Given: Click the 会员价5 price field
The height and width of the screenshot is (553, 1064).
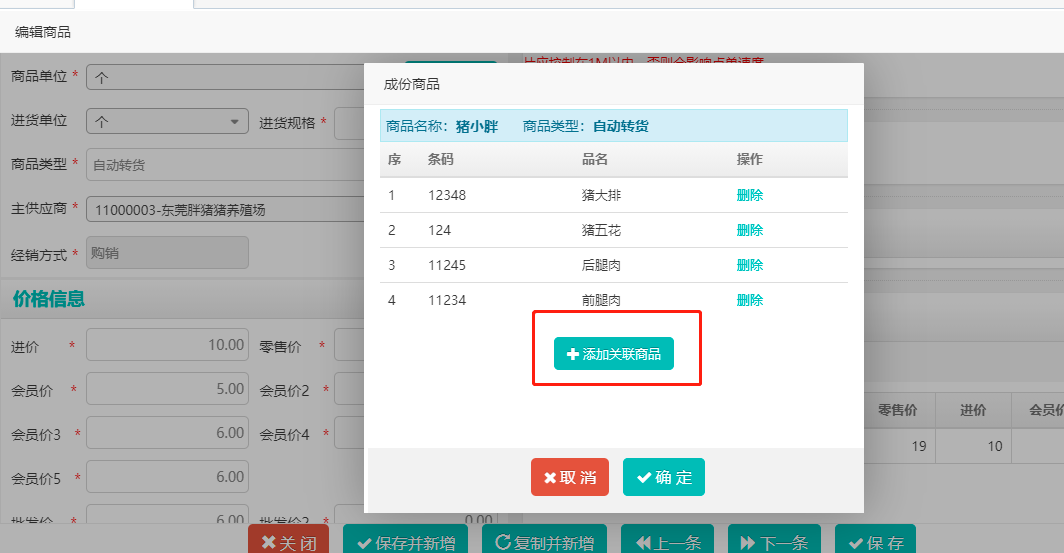Looking at the screenshot, I should tap(167, 478).
